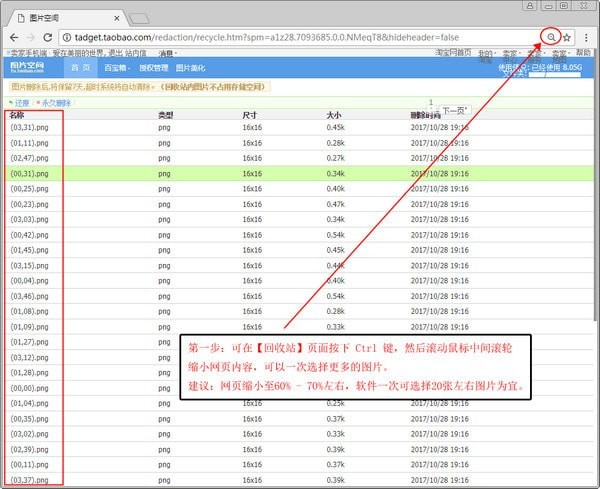600x489 pixels.
Task: Click the 已经使用 8.05G storage usage text
Action: click(557, 67)
